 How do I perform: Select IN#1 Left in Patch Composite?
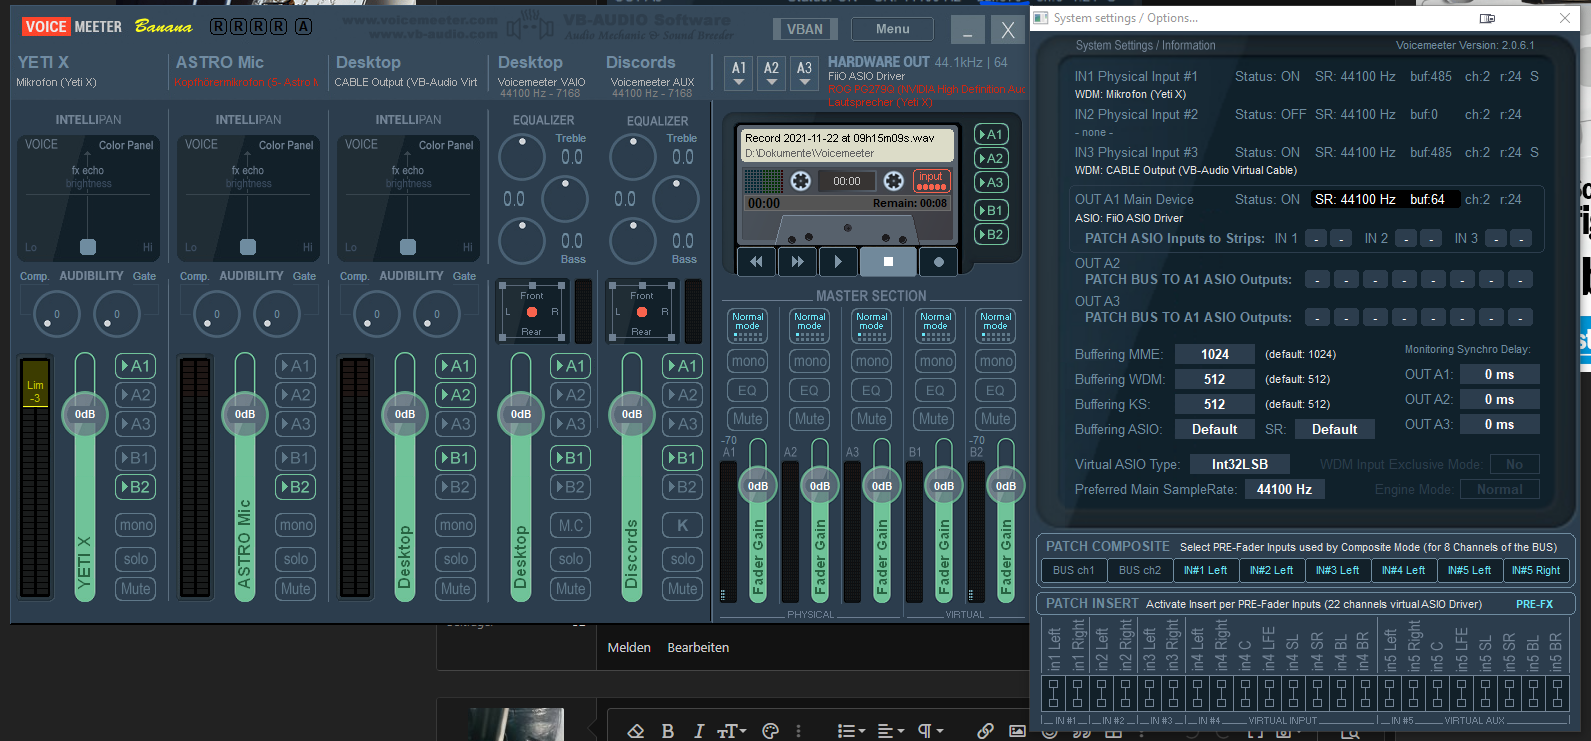(x=1205, y=570)
